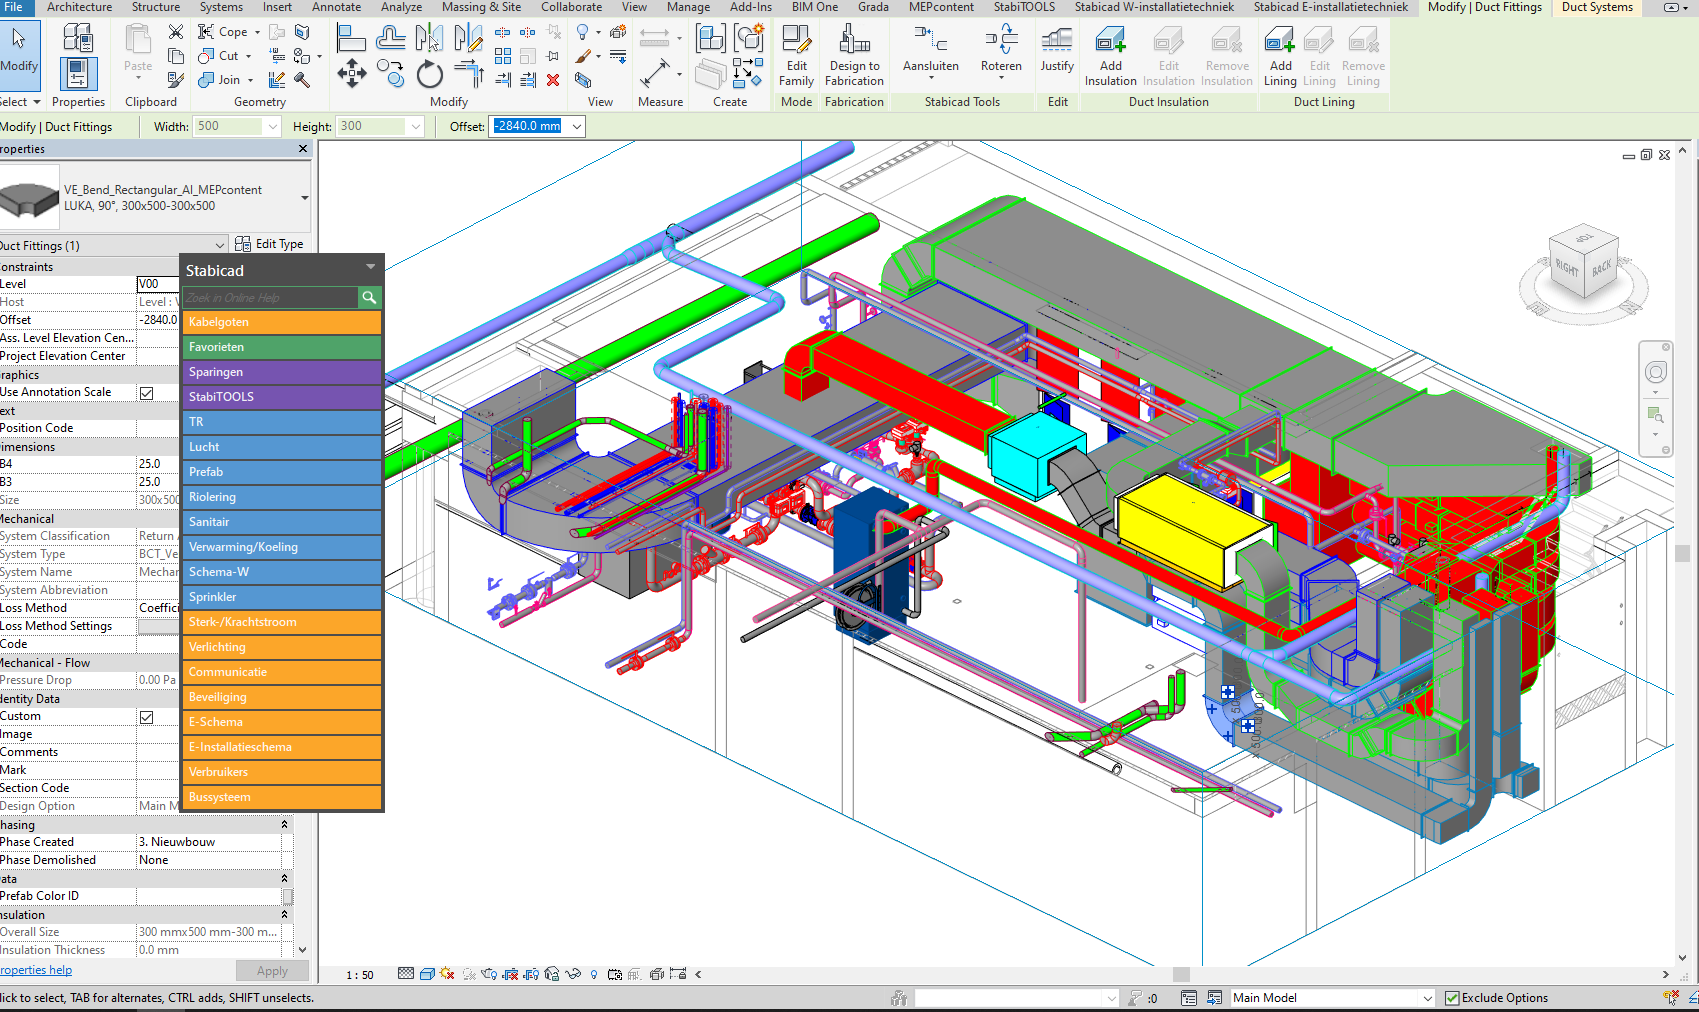Click the Aligned Dimension measure icon
The image size is (1699, 1012).
[x=655, y=73]
